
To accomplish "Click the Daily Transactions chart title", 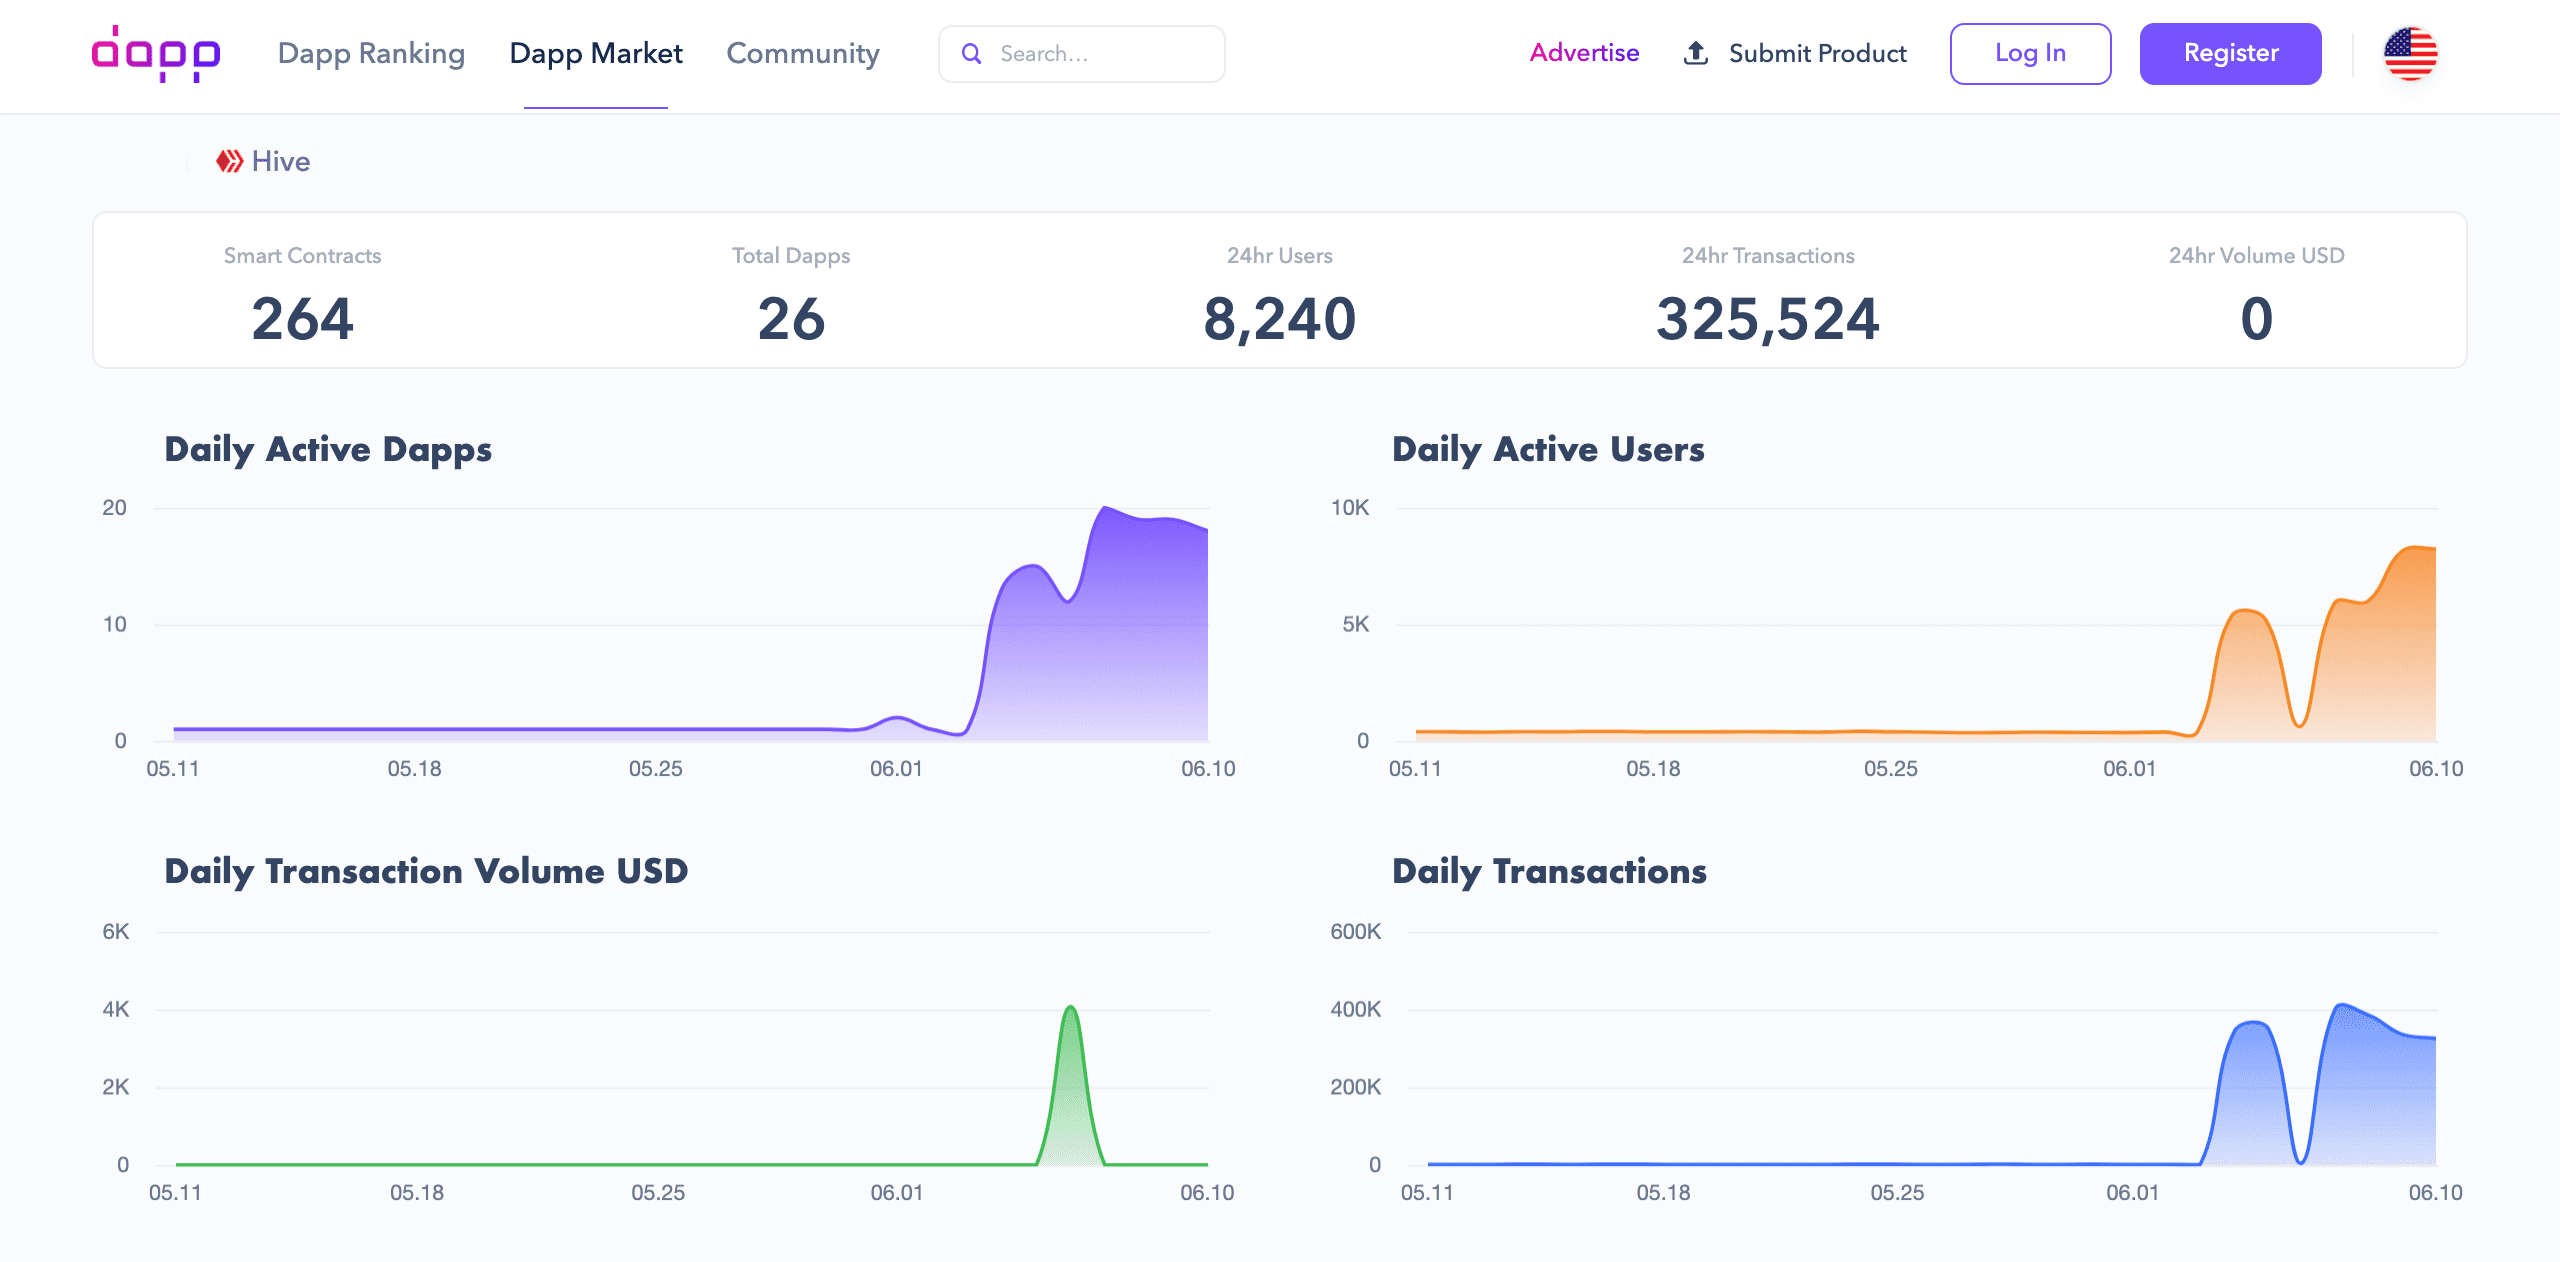I will click(x=1549, y=872).
